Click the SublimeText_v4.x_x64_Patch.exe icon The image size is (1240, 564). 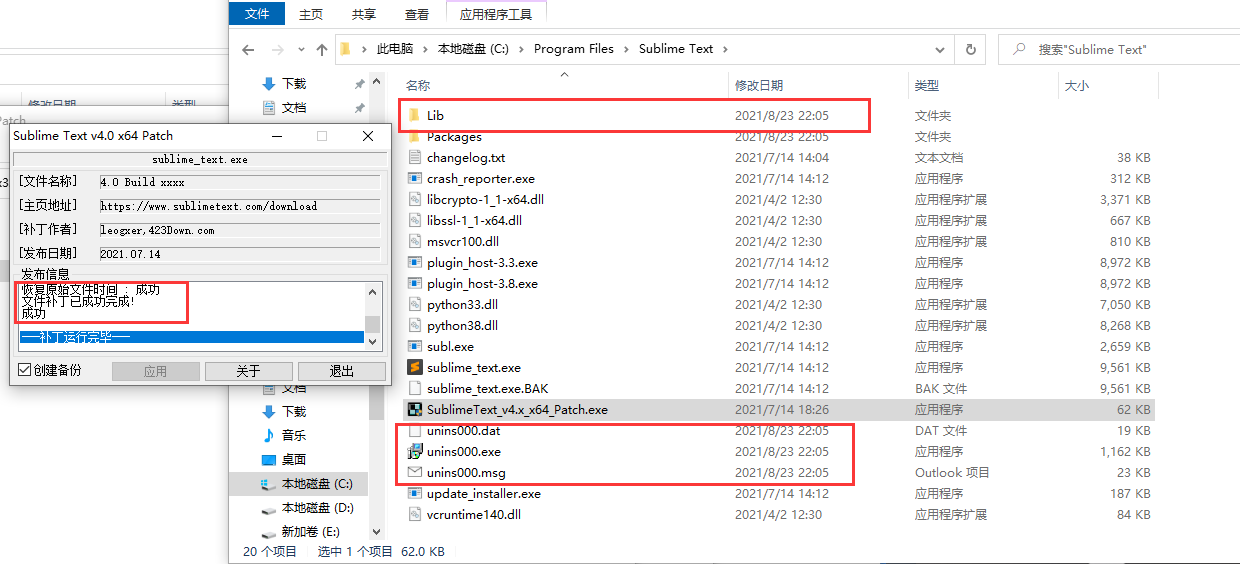click(x=415, y=410)
